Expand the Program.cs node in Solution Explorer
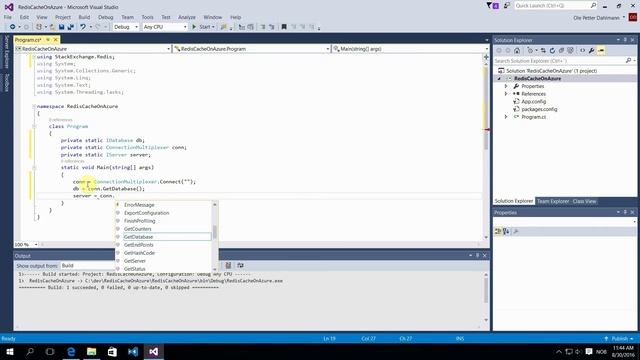 coord(506,117)
